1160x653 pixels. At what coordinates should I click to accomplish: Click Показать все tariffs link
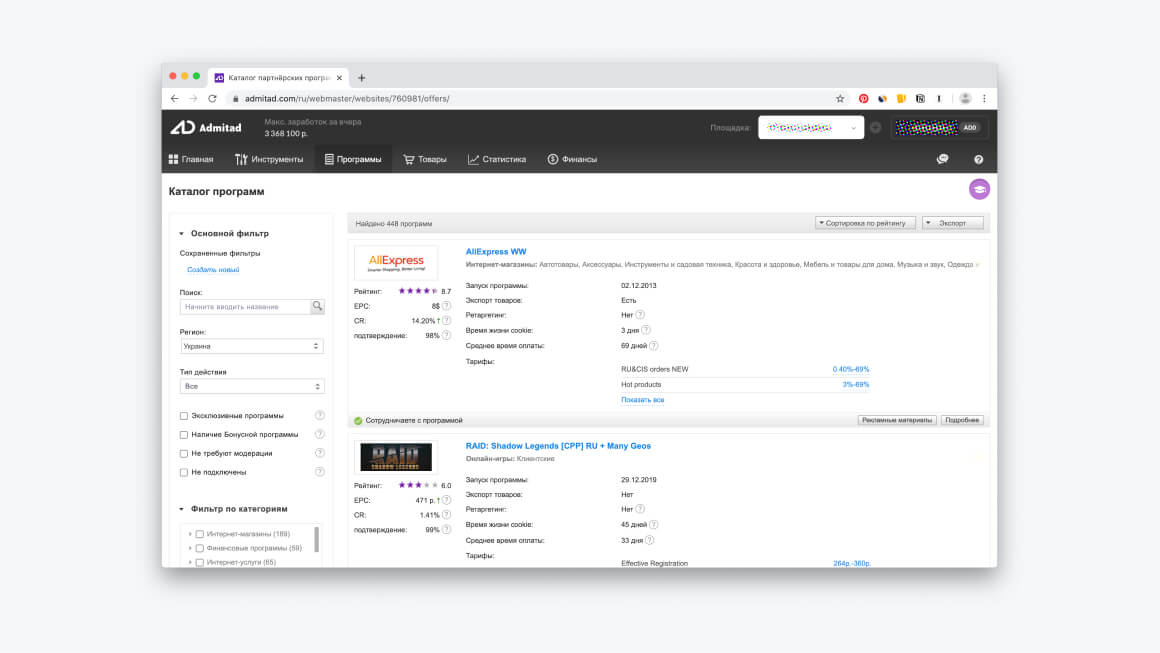642,400
